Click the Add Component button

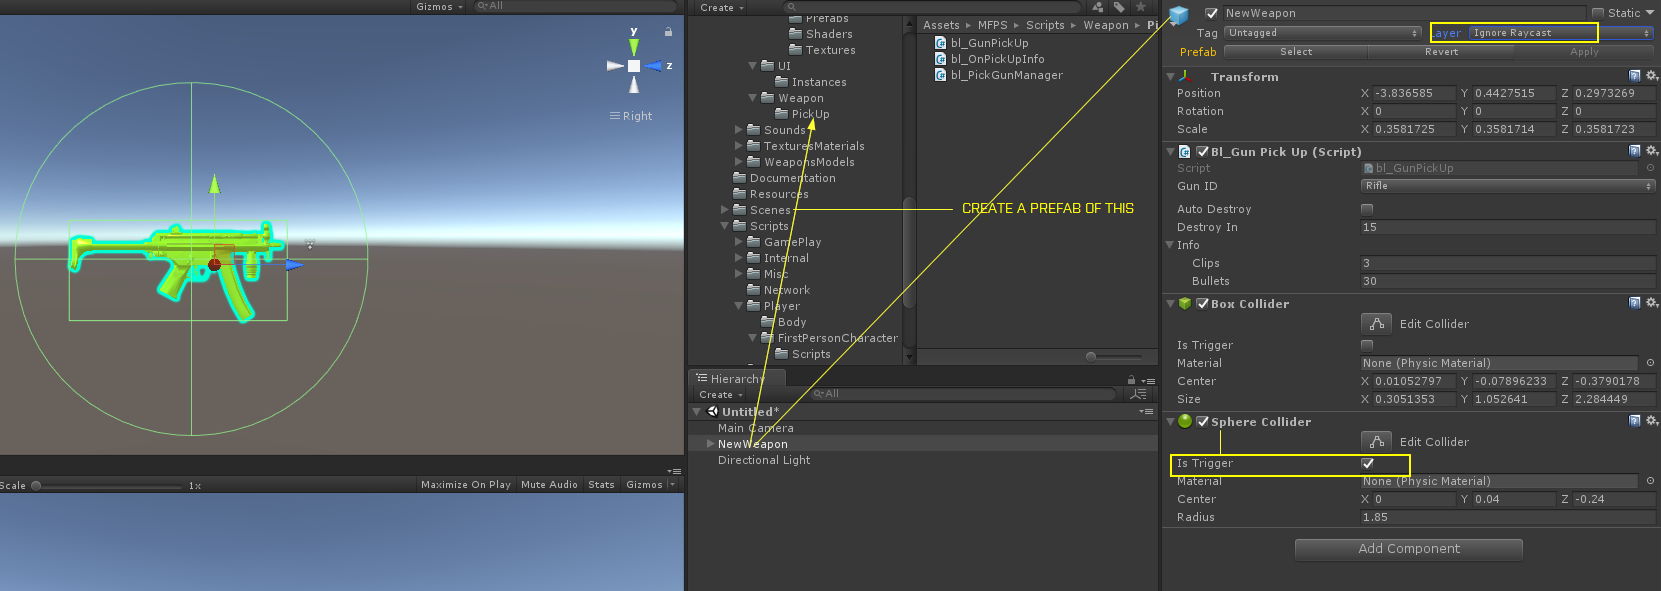[1408, 549]
